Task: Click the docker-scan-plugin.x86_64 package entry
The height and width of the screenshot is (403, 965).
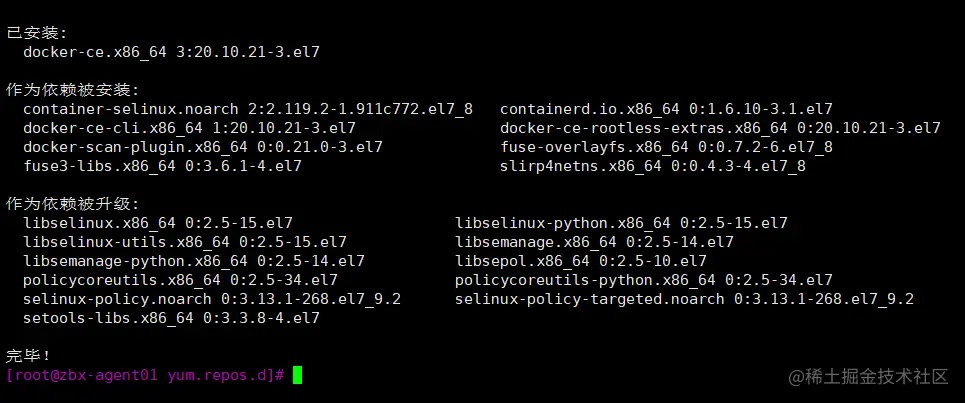Action: click(202, 147)
